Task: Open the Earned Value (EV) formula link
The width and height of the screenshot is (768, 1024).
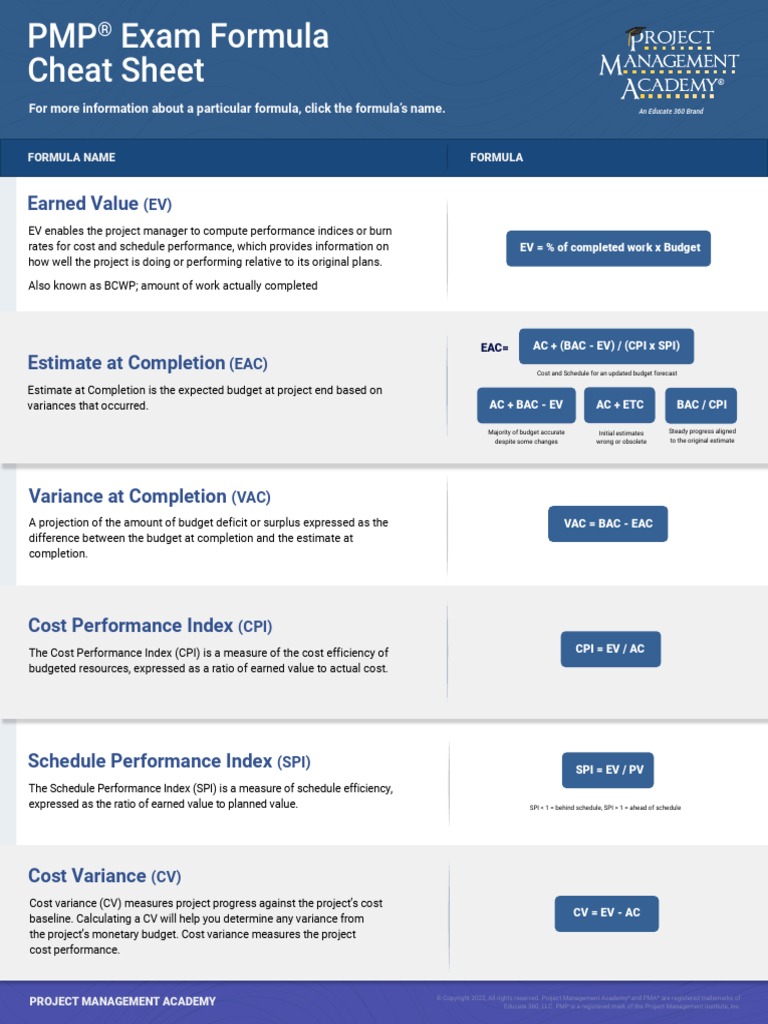Action: [x=99, y=204]
